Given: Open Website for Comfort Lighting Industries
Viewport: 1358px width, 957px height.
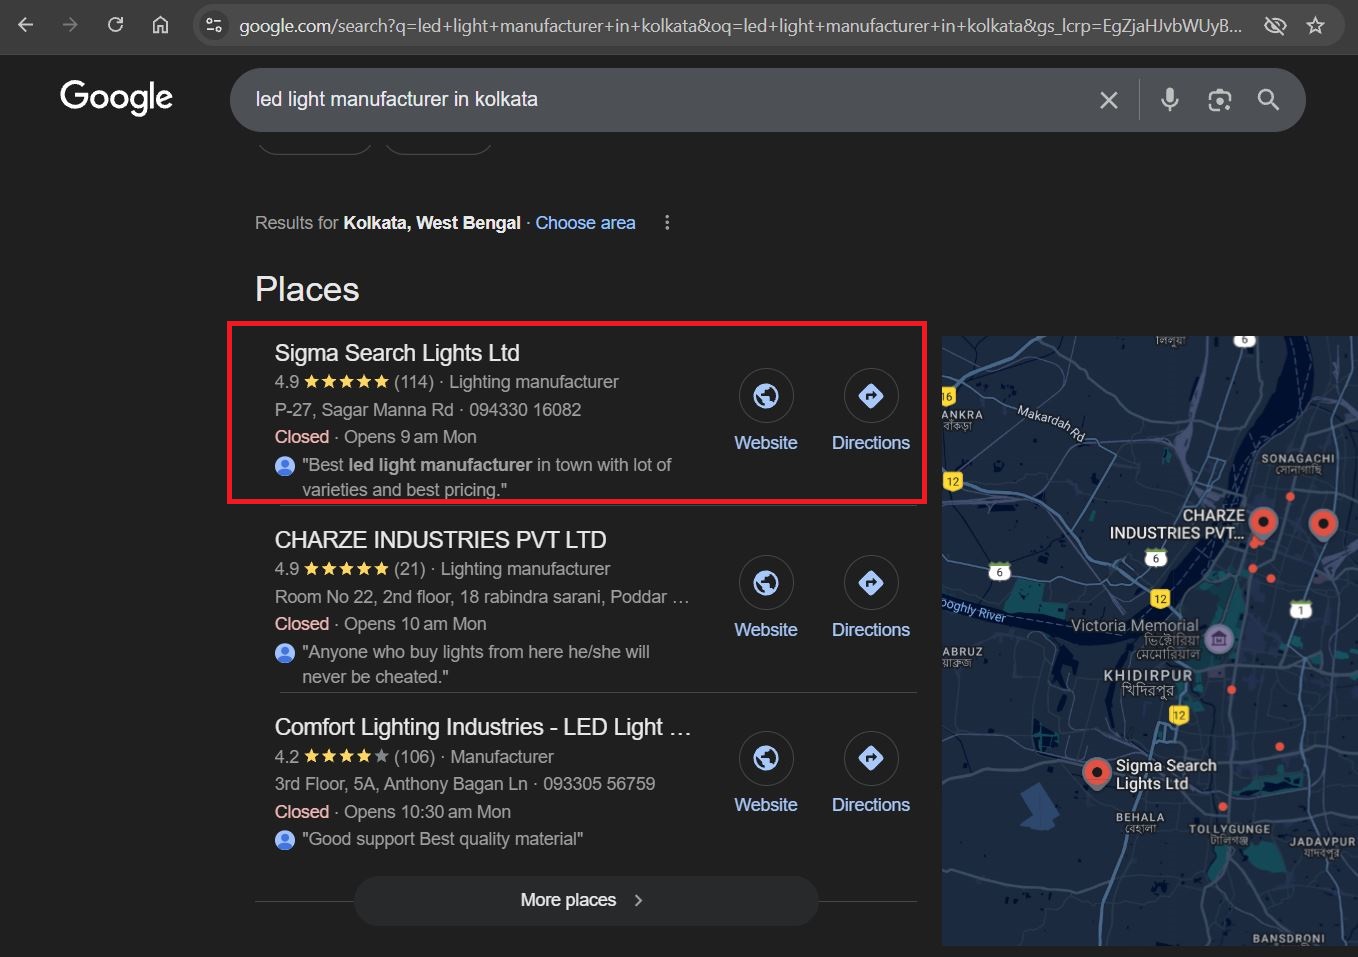Looking at the screenshot, I should [x=766, y=758].
